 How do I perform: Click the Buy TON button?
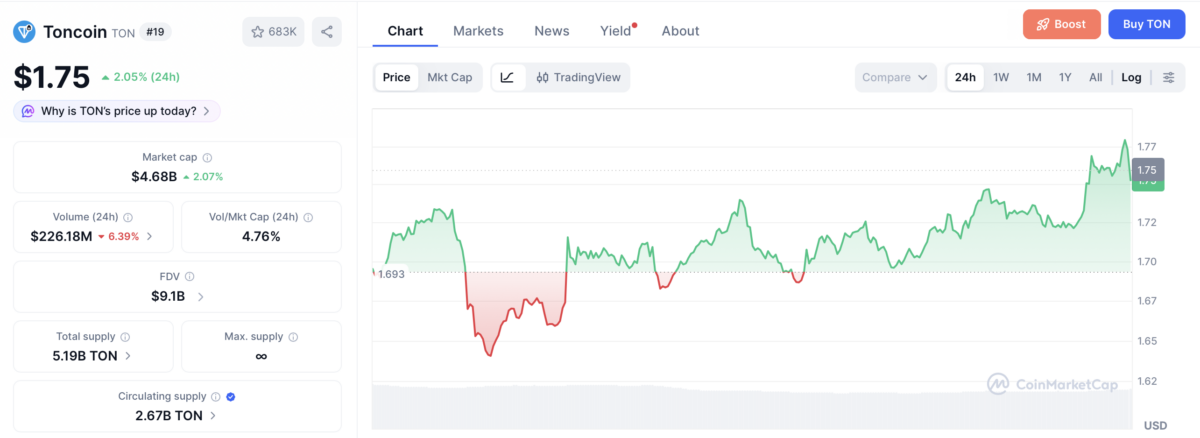coord(1146,24)
